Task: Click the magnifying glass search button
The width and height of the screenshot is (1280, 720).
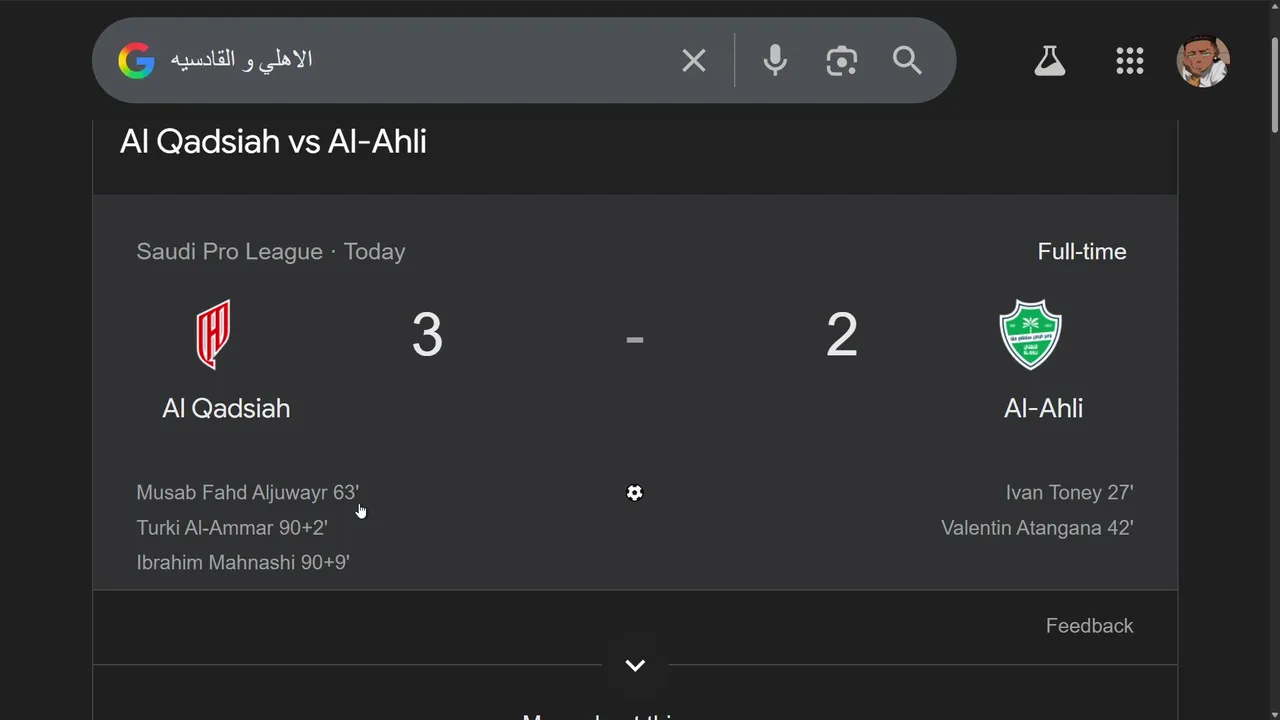Action: (x=907, y=61)
